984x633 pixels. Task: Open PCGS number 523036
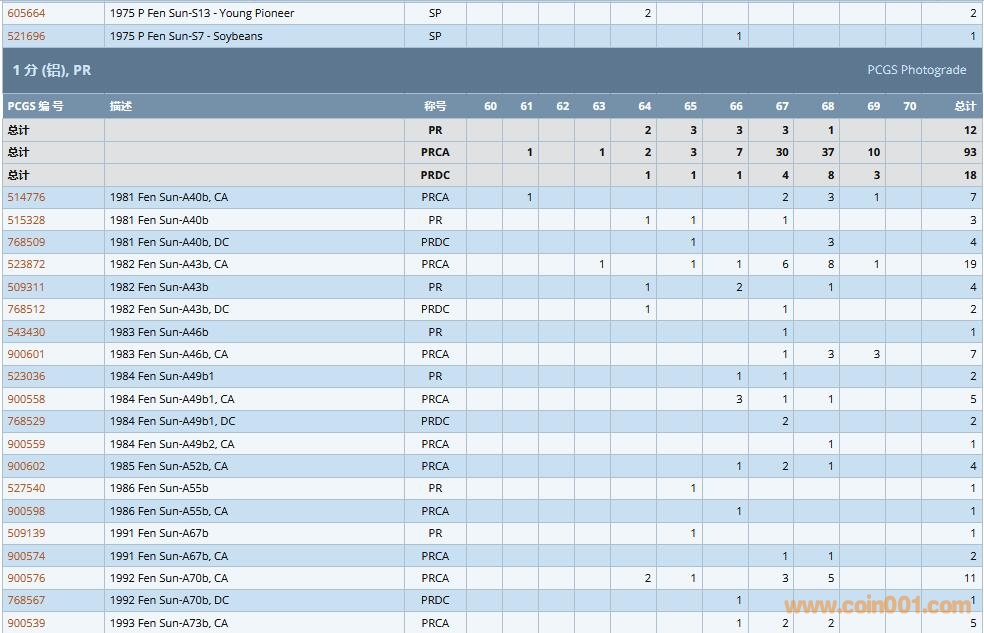[26, 376]
